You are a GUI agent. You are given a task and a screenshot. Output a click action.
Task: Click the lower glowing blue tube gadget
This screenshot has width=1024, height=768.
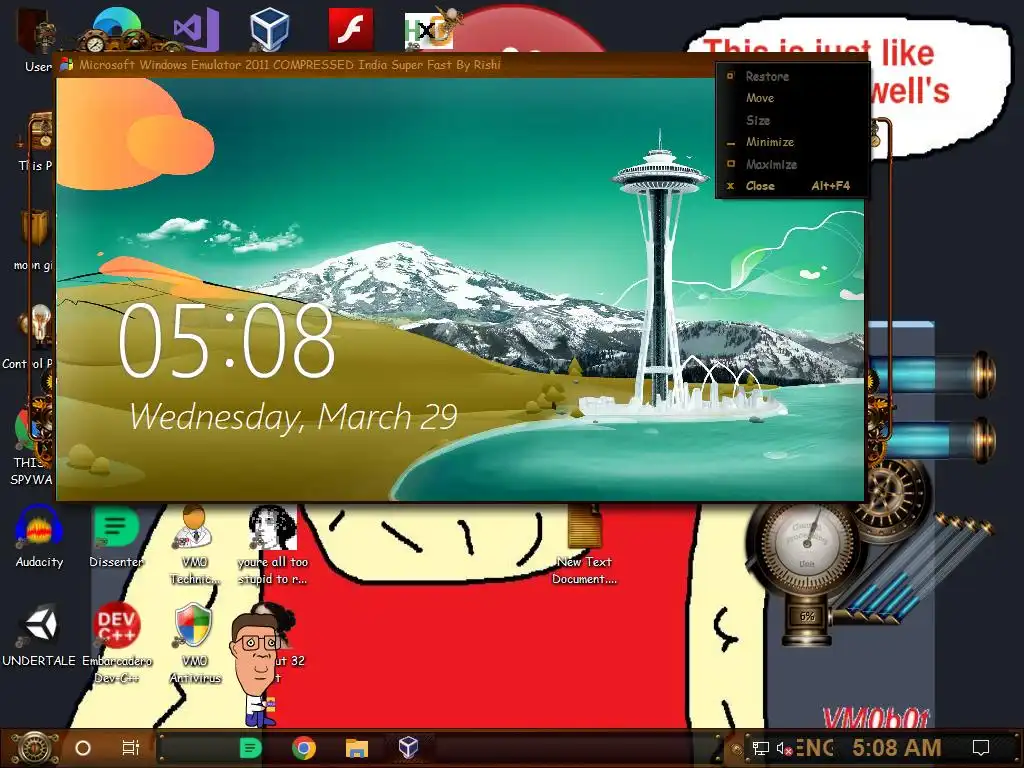tap(931, 439)
